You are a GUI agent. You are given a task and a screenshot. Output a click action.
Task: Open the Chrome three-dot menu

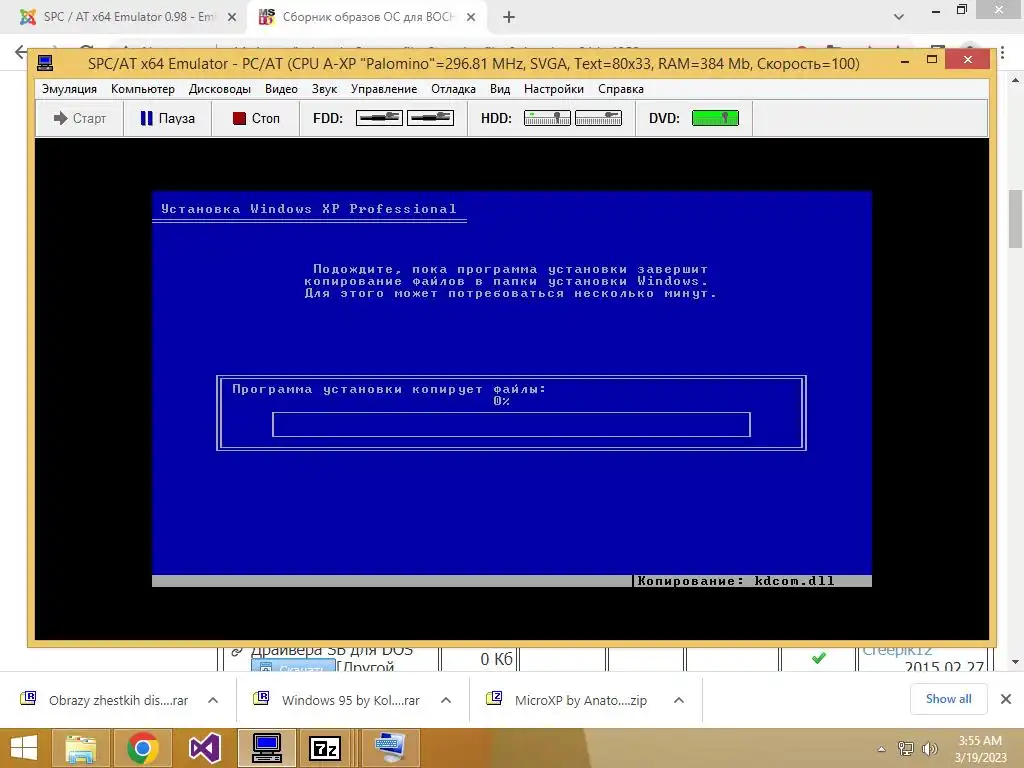(x=1002, y=52)
